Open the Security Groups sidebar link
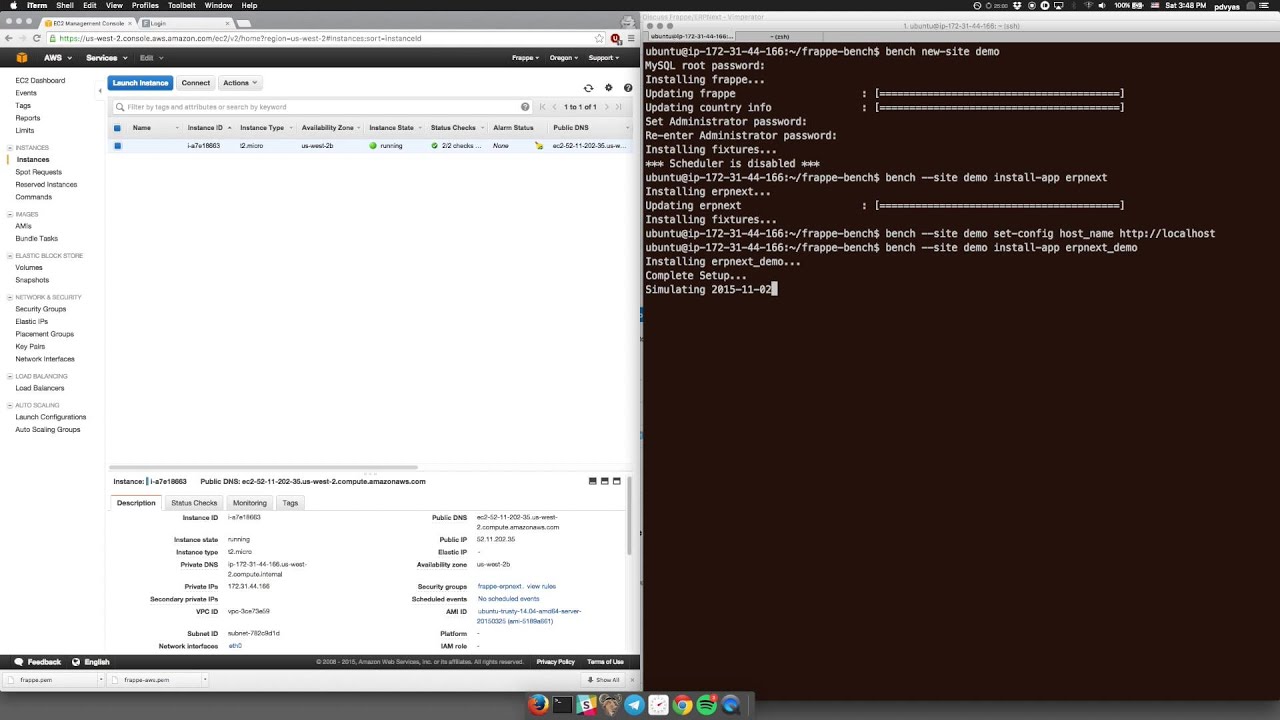Image resolution: width=1280 pixels, height=720 pixels. (41, 309)
